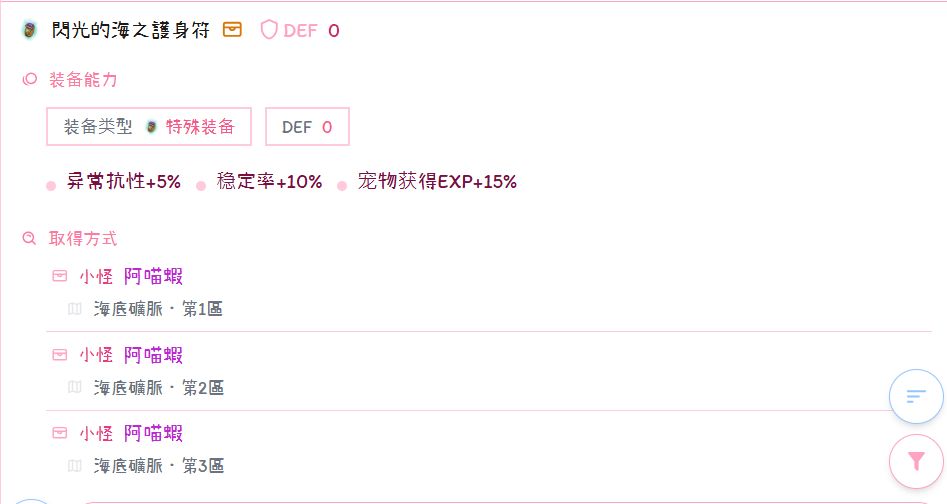The height and width of the screenshot is (504, 947).
Task: Open the pink funnel filter button
Action: click(916, 461)
